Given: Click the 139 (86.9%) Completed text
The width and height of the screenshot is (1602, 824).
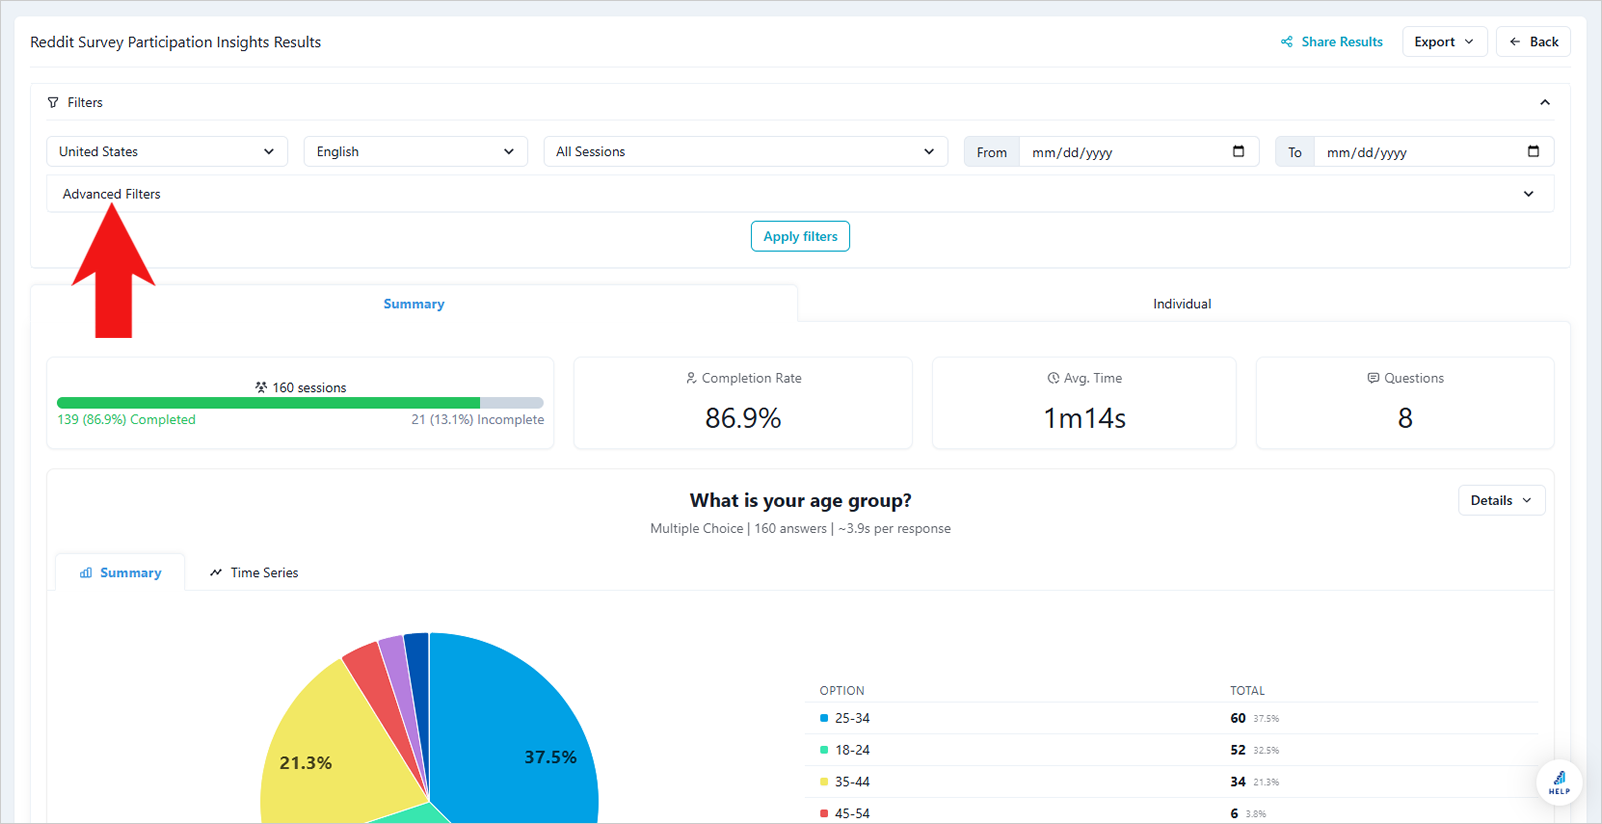Looking at the screenshot, I should tap(126, 420).
